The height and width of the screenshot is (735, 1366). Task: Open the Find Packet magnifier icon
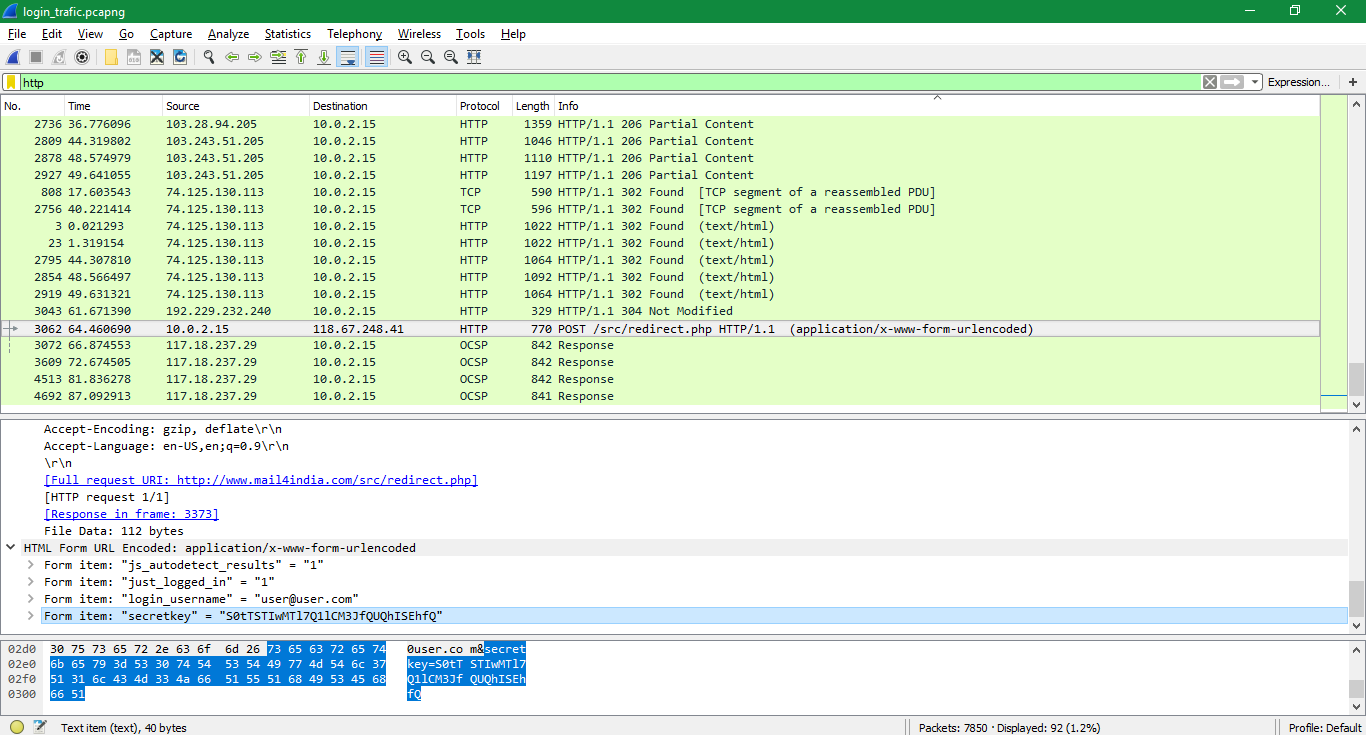tap(208, 57)
